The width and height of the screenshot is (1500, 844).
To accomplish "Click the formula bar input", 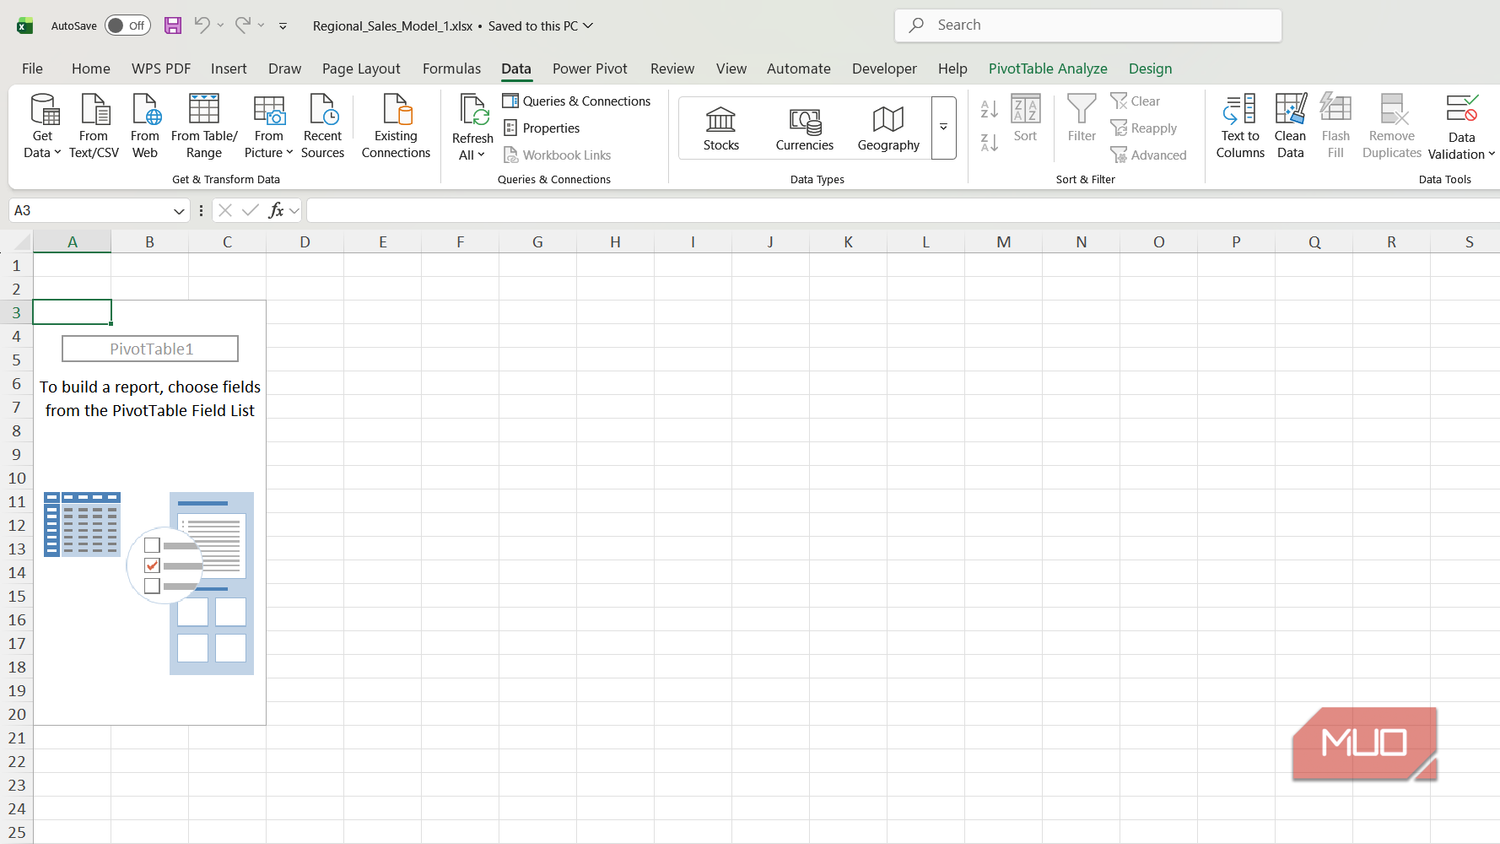I will coord(903,210).
